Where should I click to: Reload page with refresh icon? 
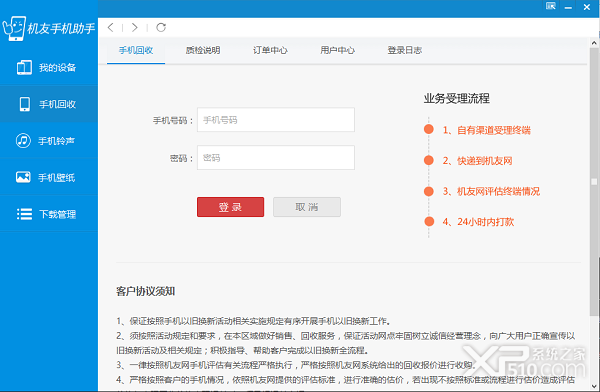pyautogui.click(x=161, y=27)
